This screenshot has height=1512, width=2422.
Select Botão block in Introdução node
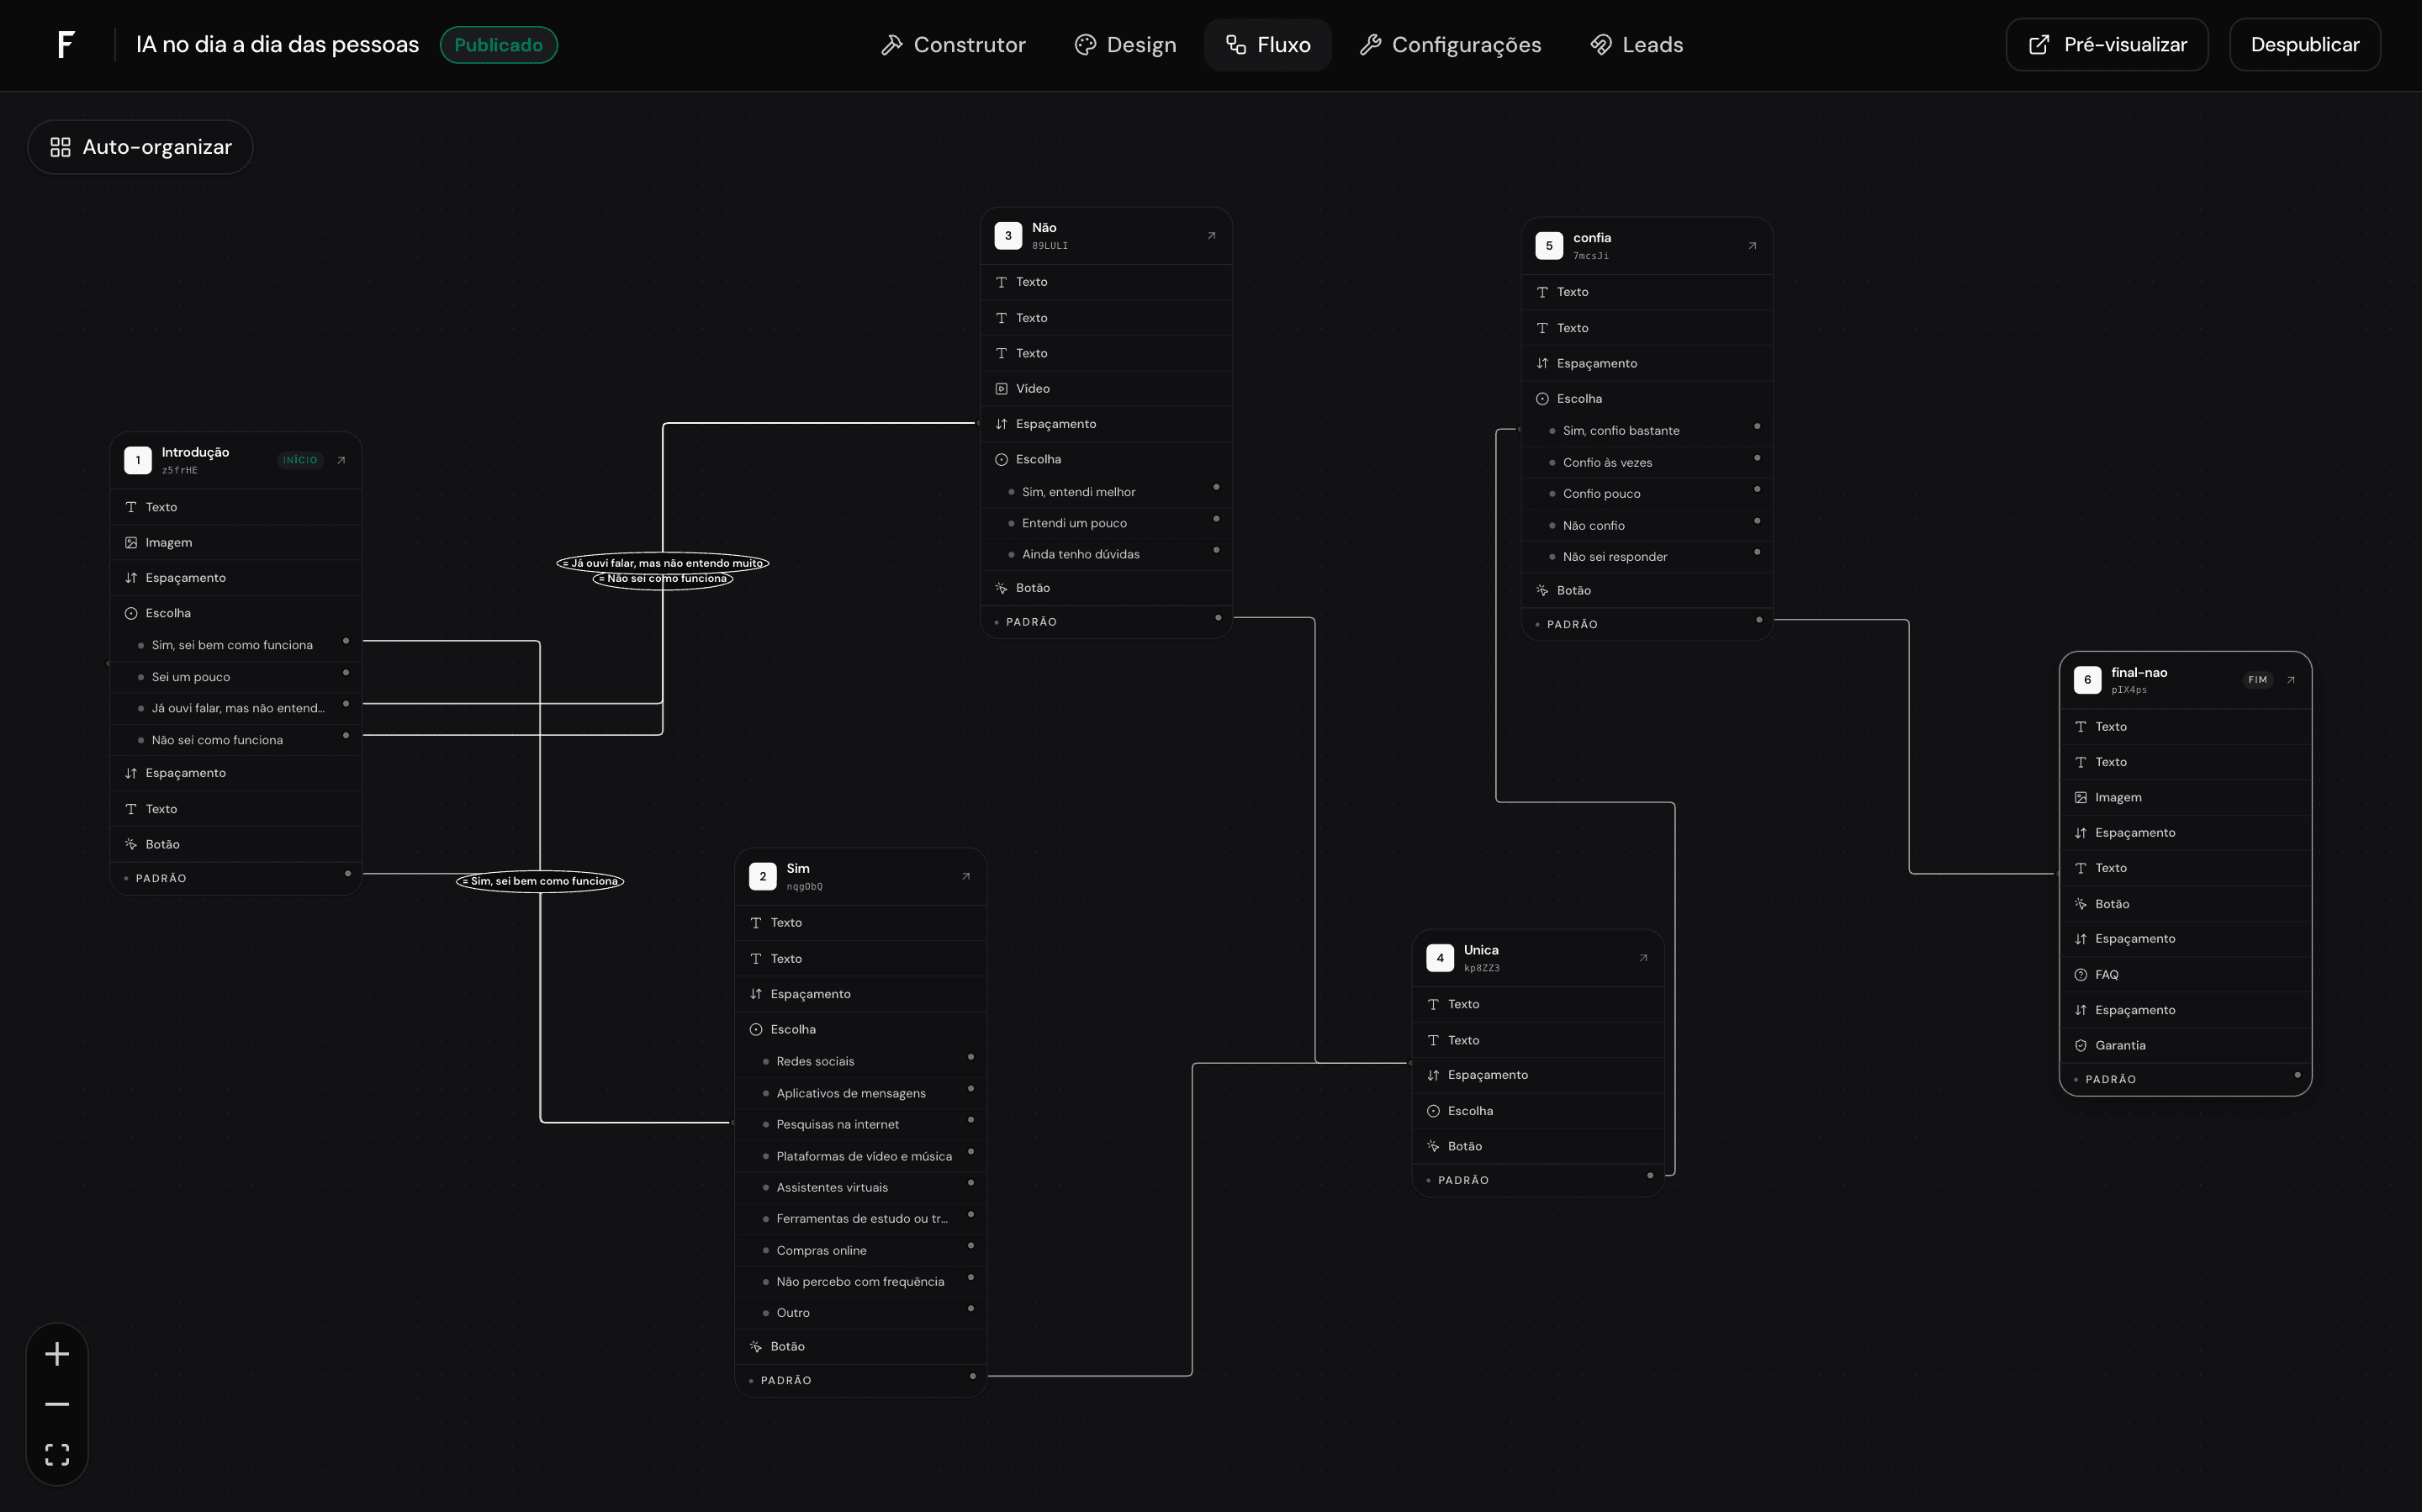pos(236,844)
